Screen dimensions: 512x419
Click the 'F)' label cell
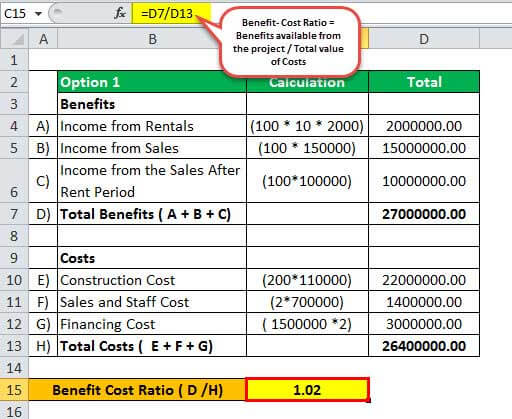43,302
